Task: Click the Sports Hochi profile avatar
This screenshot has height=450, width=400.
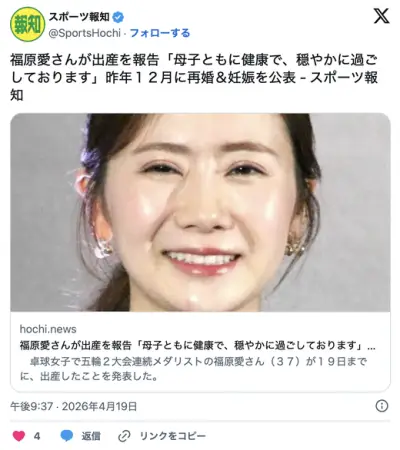Action: pyautogui.click(x=27, y=24)
